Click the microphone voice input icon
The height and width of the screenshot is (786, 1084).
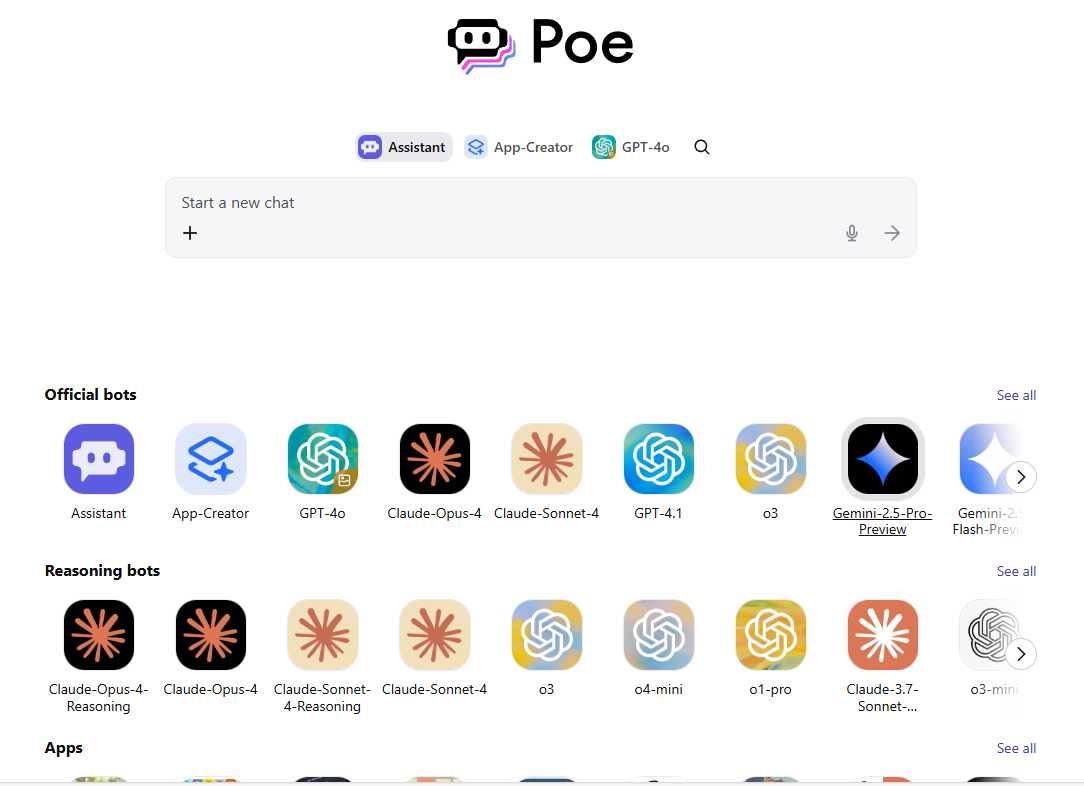(852, 233)
